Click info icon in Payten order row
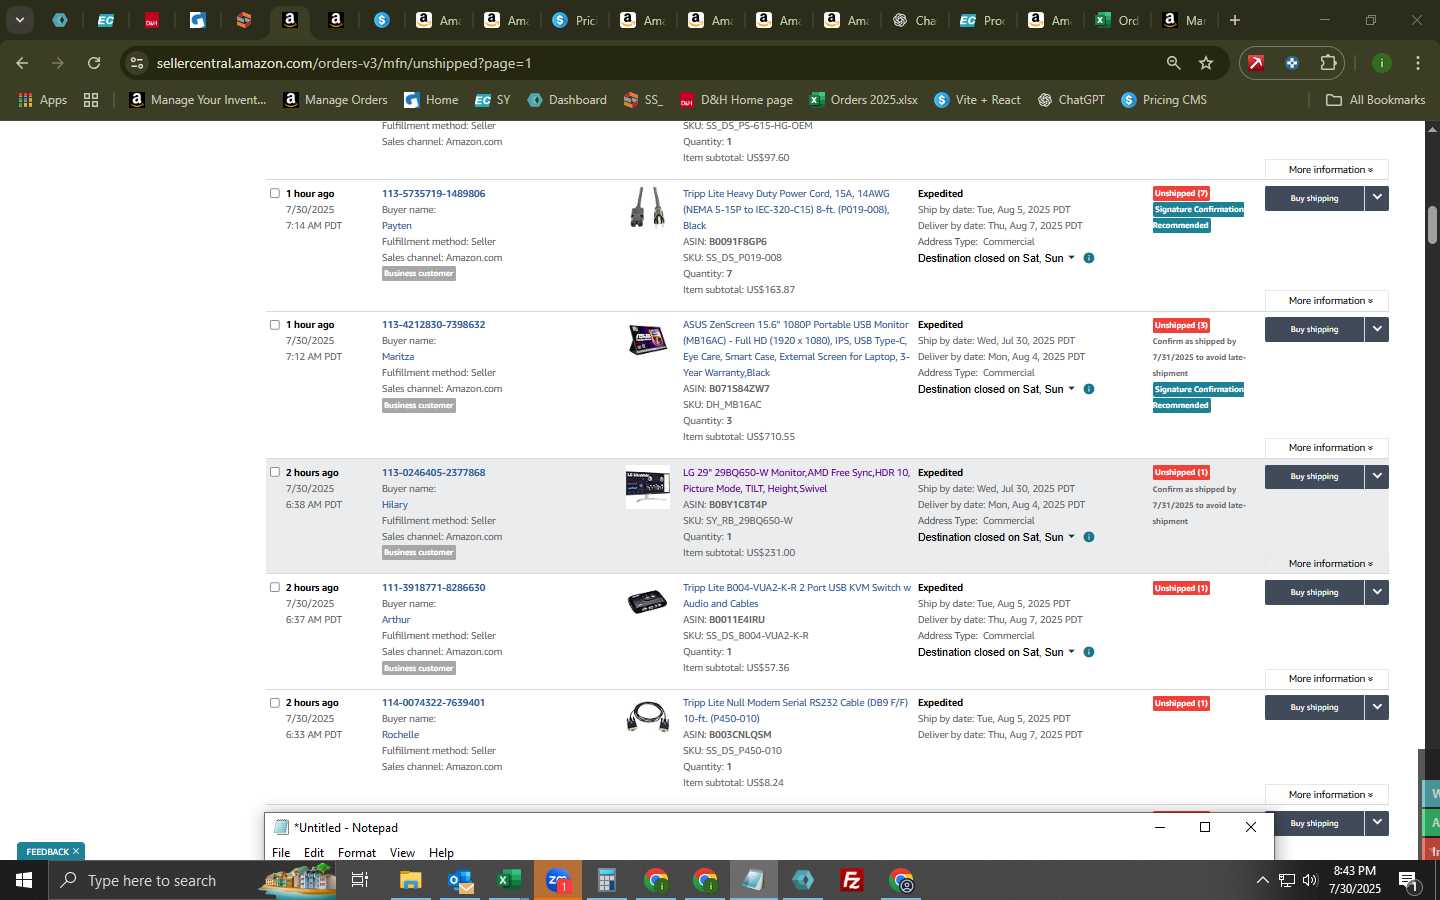1440x900 pixels. 1089,258
